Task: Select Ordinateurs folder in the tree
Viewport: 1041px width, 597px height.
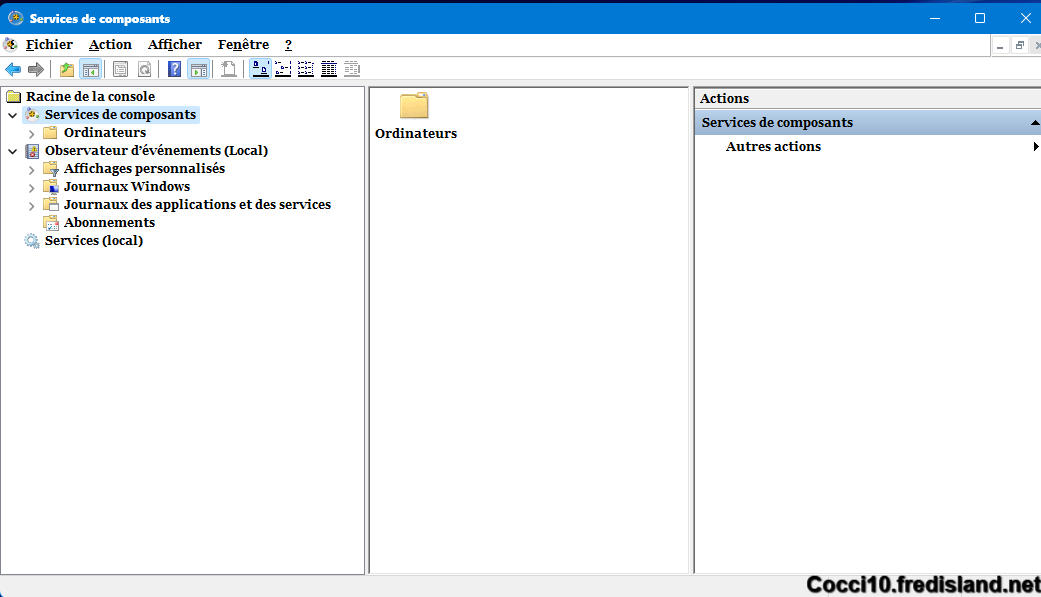Action: 105,132
